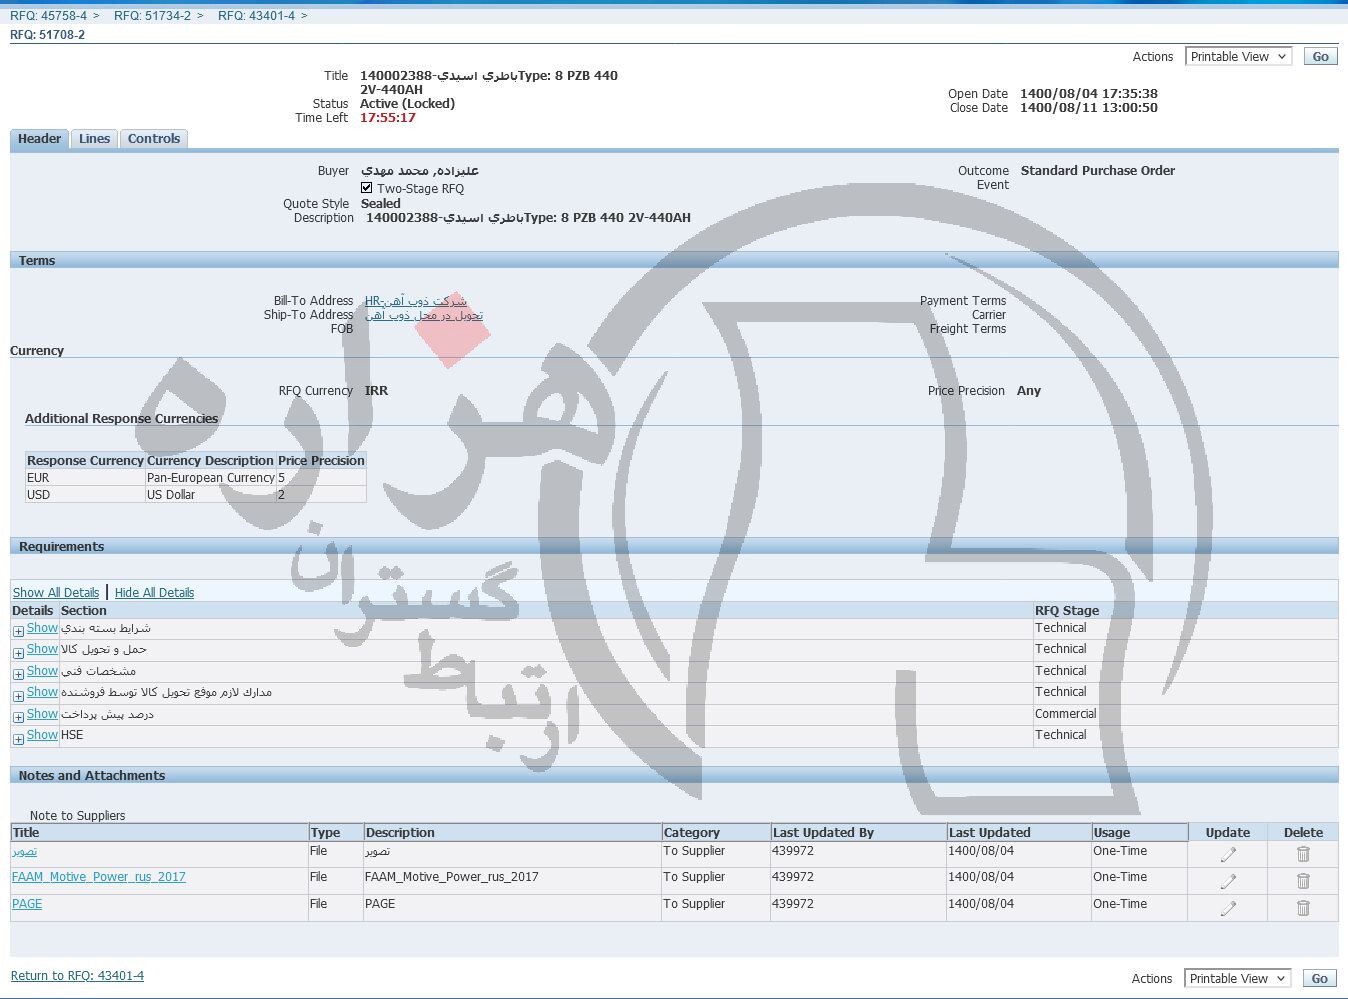Switch to the Controls tab

coord(154,139)
